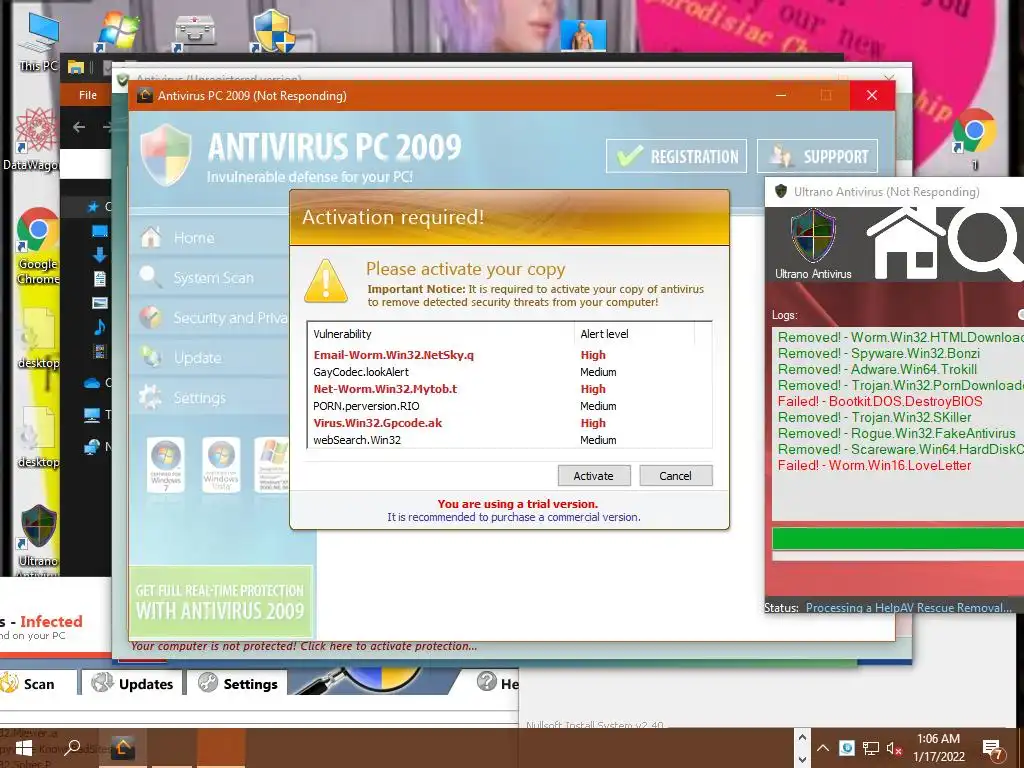
Task: Click the Ultrano Antivirus magnifier search icon
Action: pyautogui.click(x=986, y=242)
